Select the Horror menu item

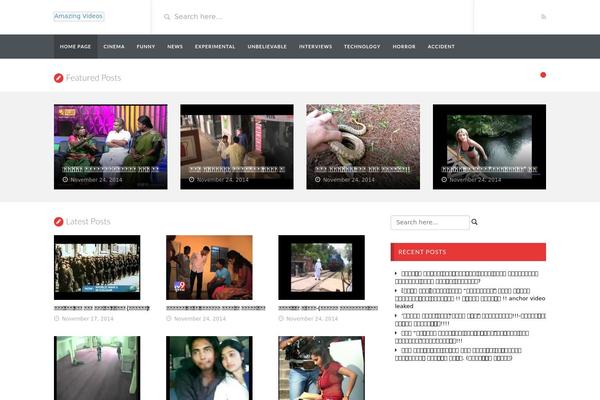[x=404, y=47]
